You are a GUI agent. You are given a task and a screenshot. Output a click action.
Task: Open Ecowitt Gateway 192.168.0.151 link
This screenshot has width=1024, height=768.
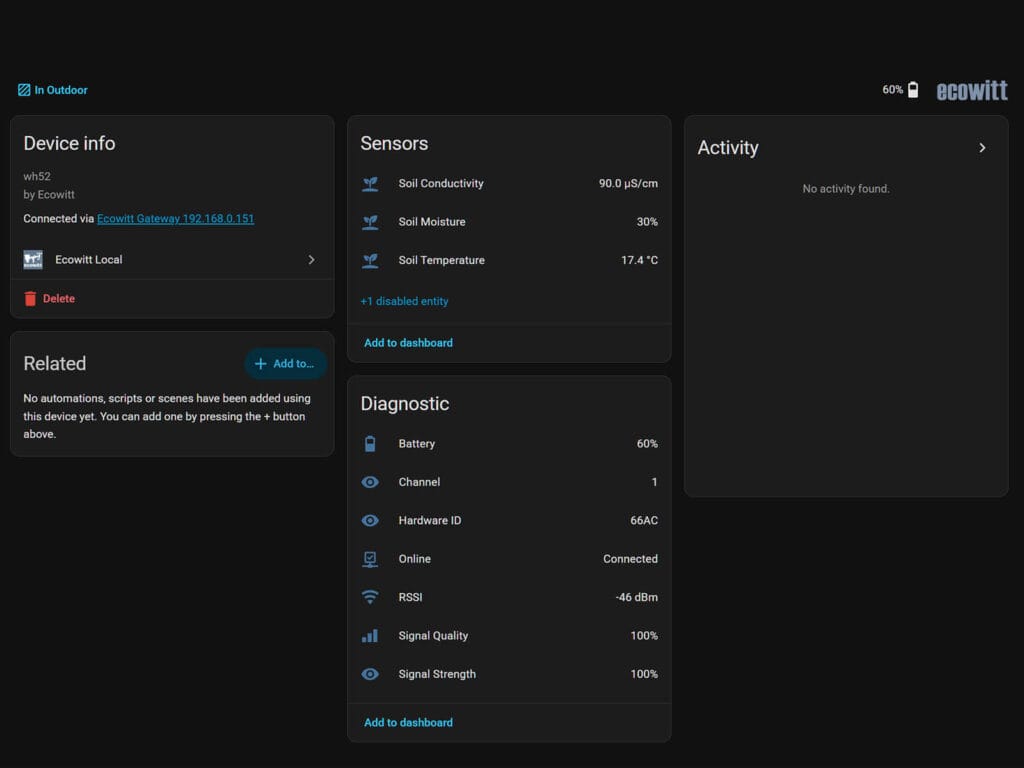(176, 219)
